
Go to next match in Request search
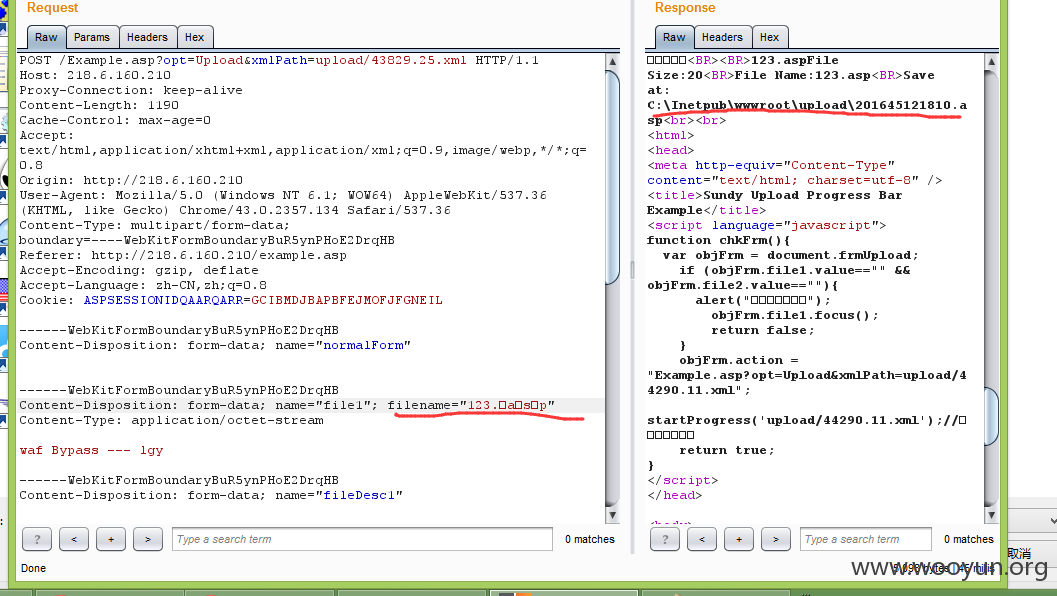tap(148, 539)
